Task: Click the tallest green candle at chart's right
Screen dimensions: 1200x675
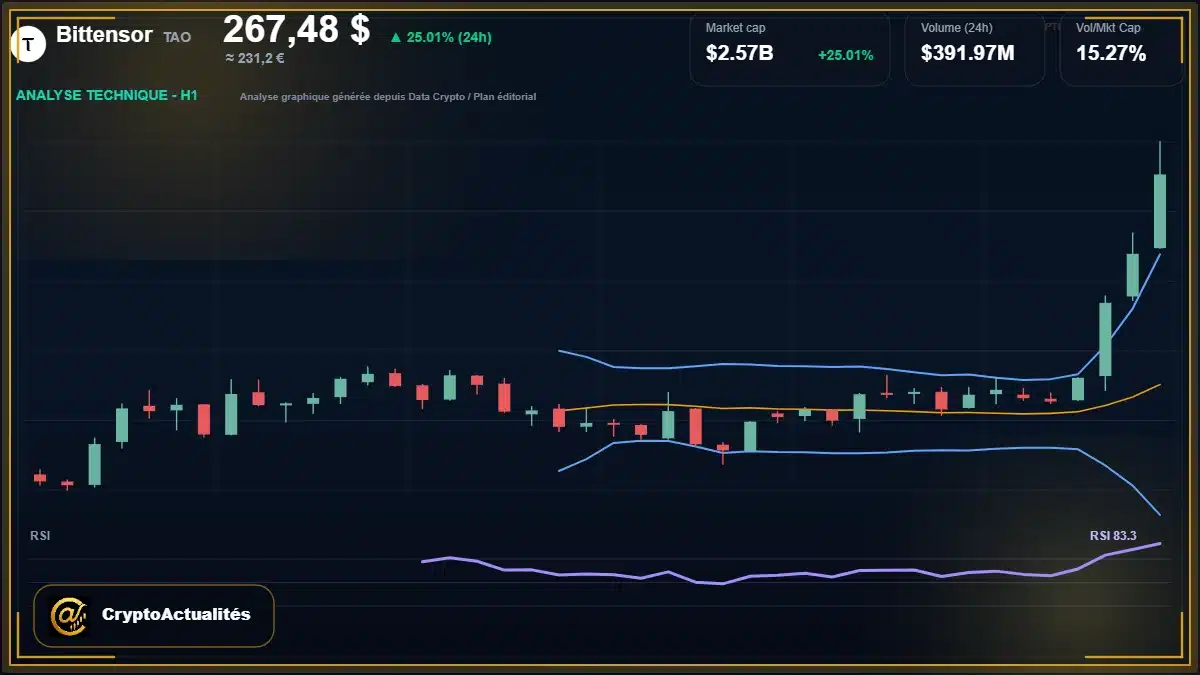Action: (x=1160, y=211)
